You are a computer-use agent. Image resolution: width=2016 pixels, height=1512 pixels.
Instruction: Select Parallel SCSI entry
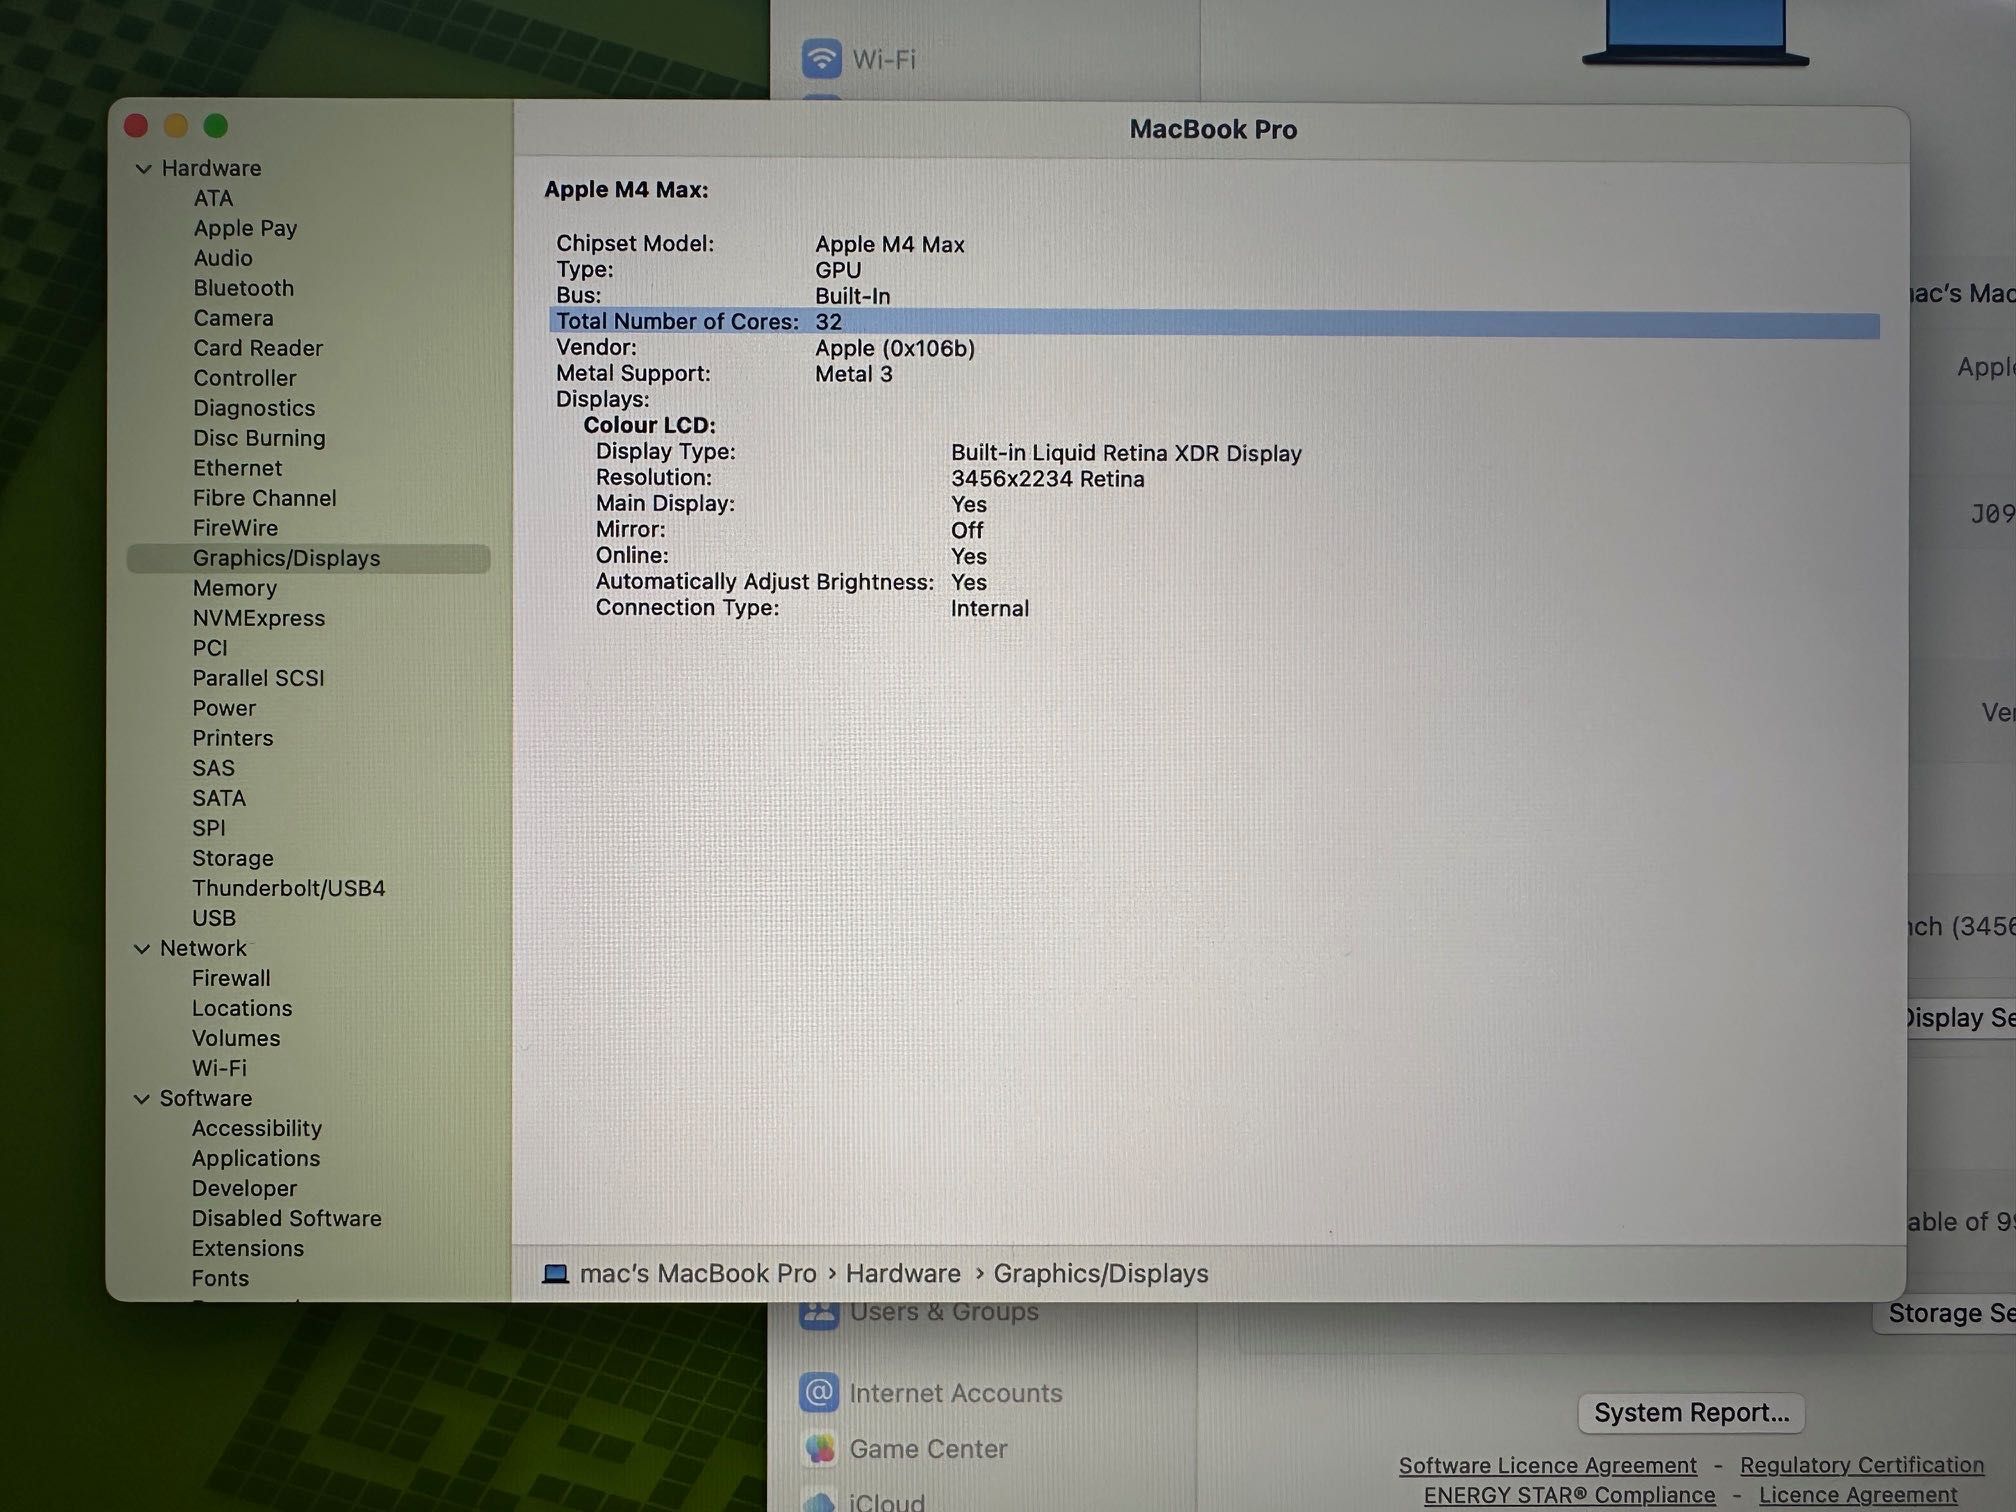[258, 678]
